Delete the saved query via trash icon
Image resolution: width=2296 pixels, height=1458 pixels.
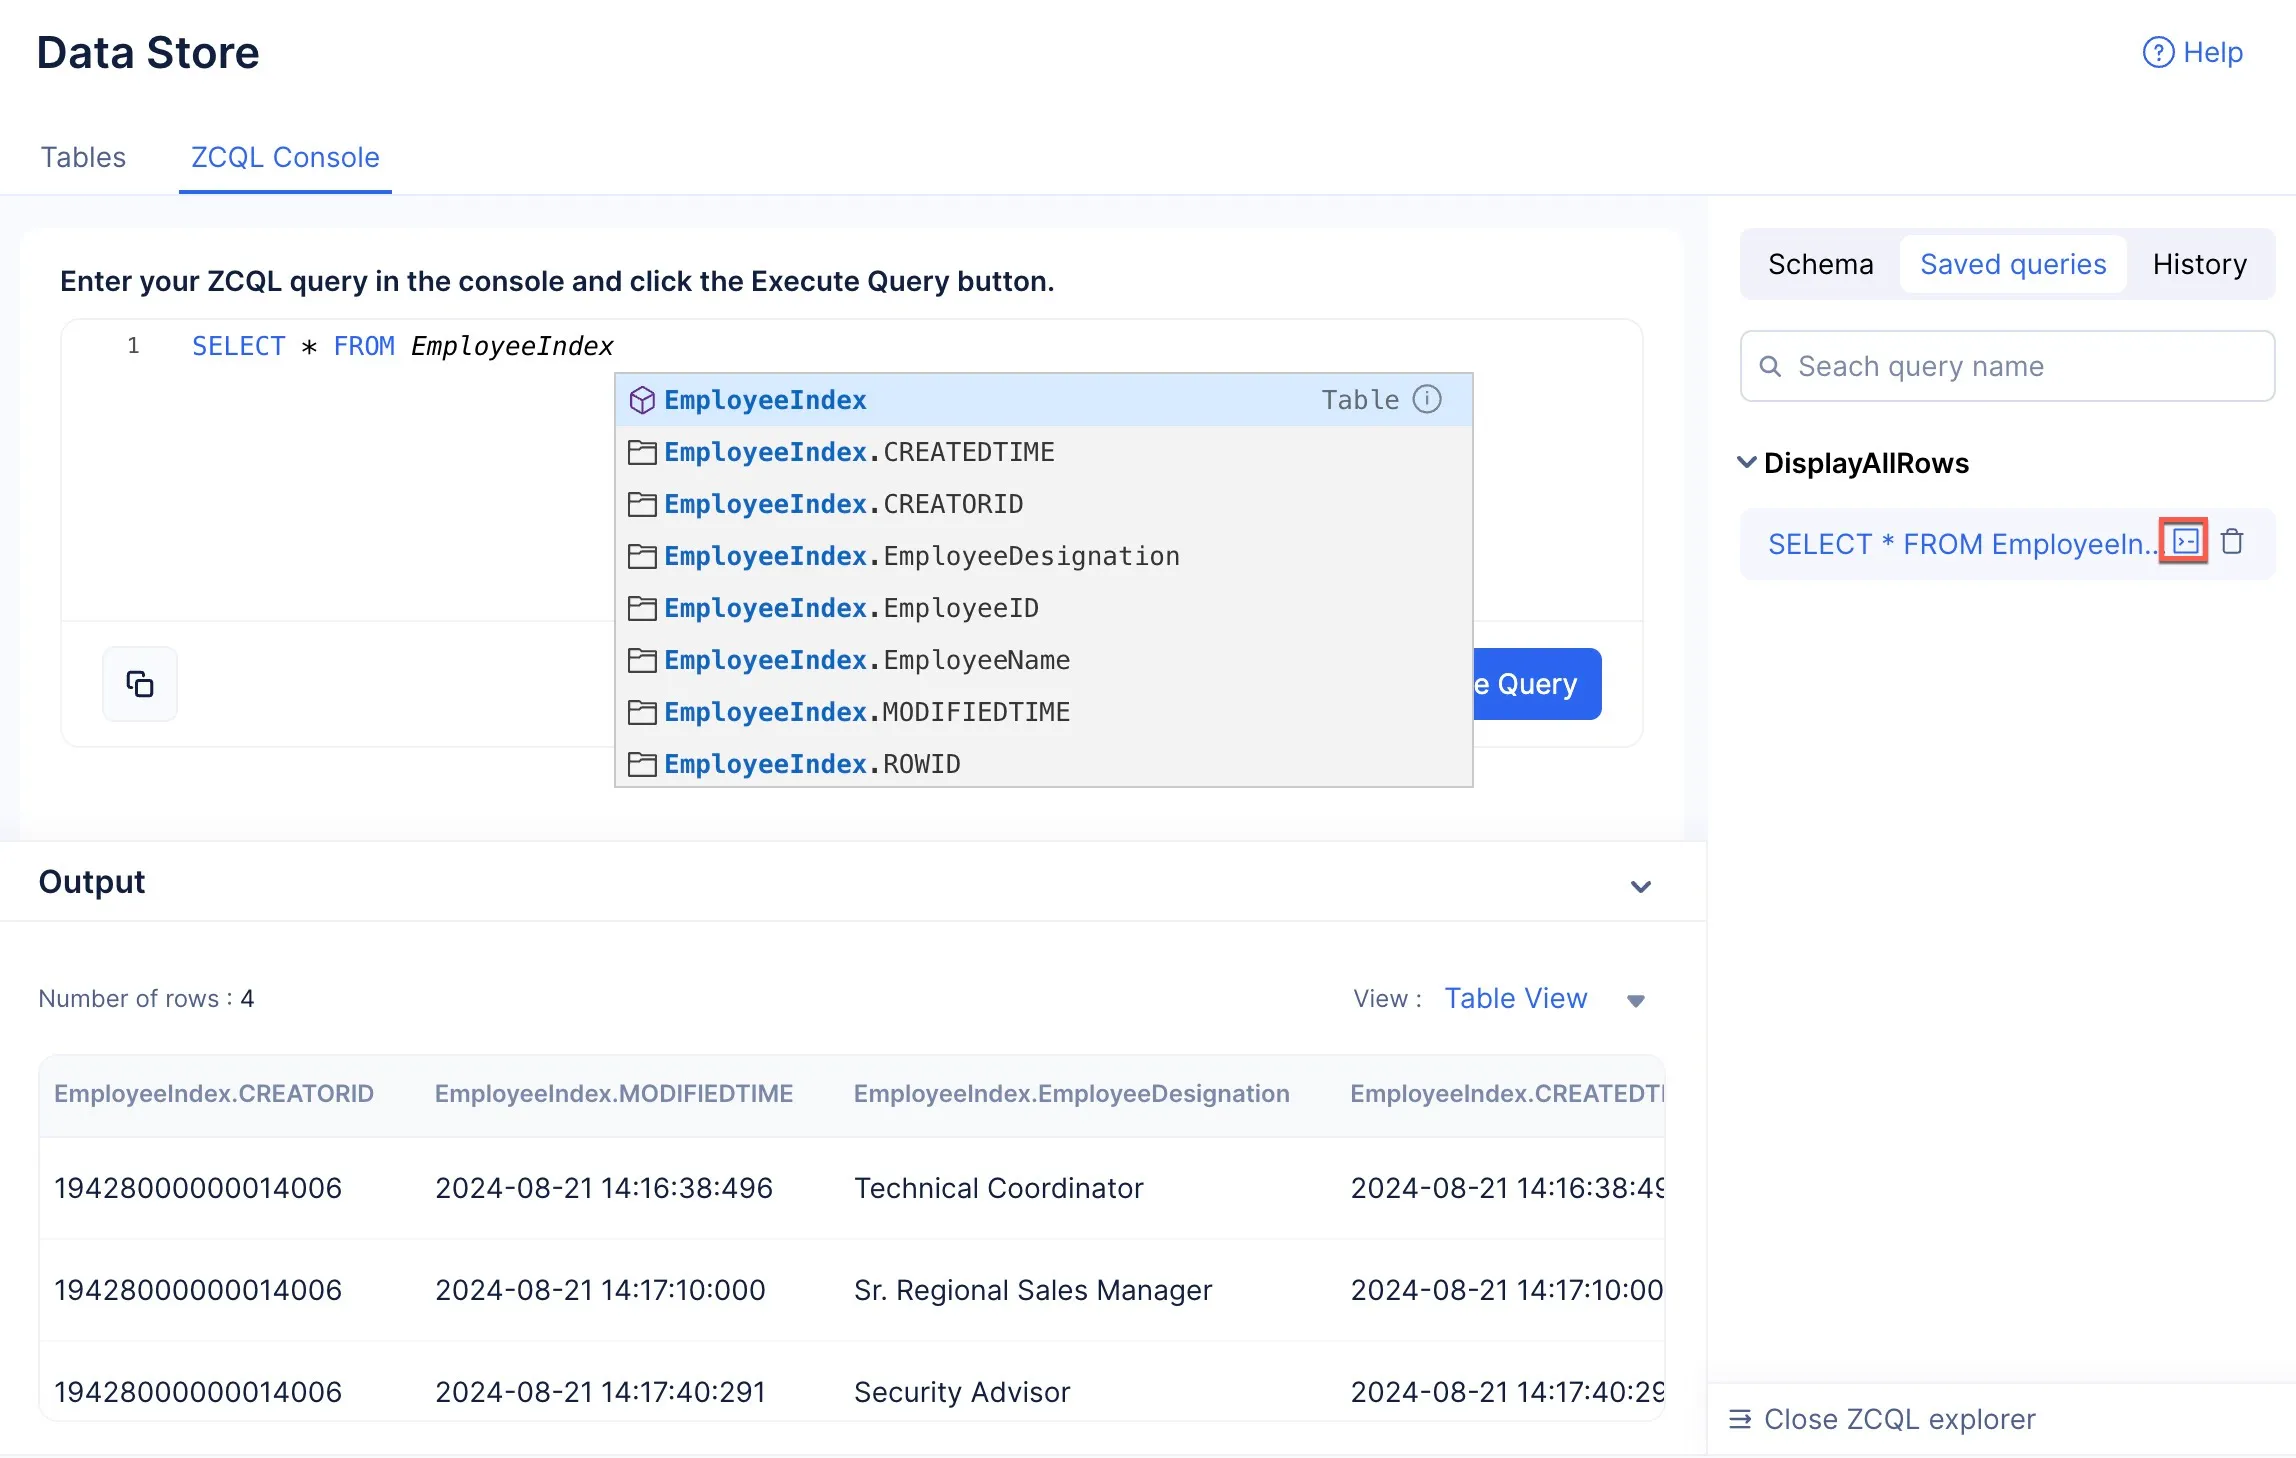click(x=2232, y=542)
